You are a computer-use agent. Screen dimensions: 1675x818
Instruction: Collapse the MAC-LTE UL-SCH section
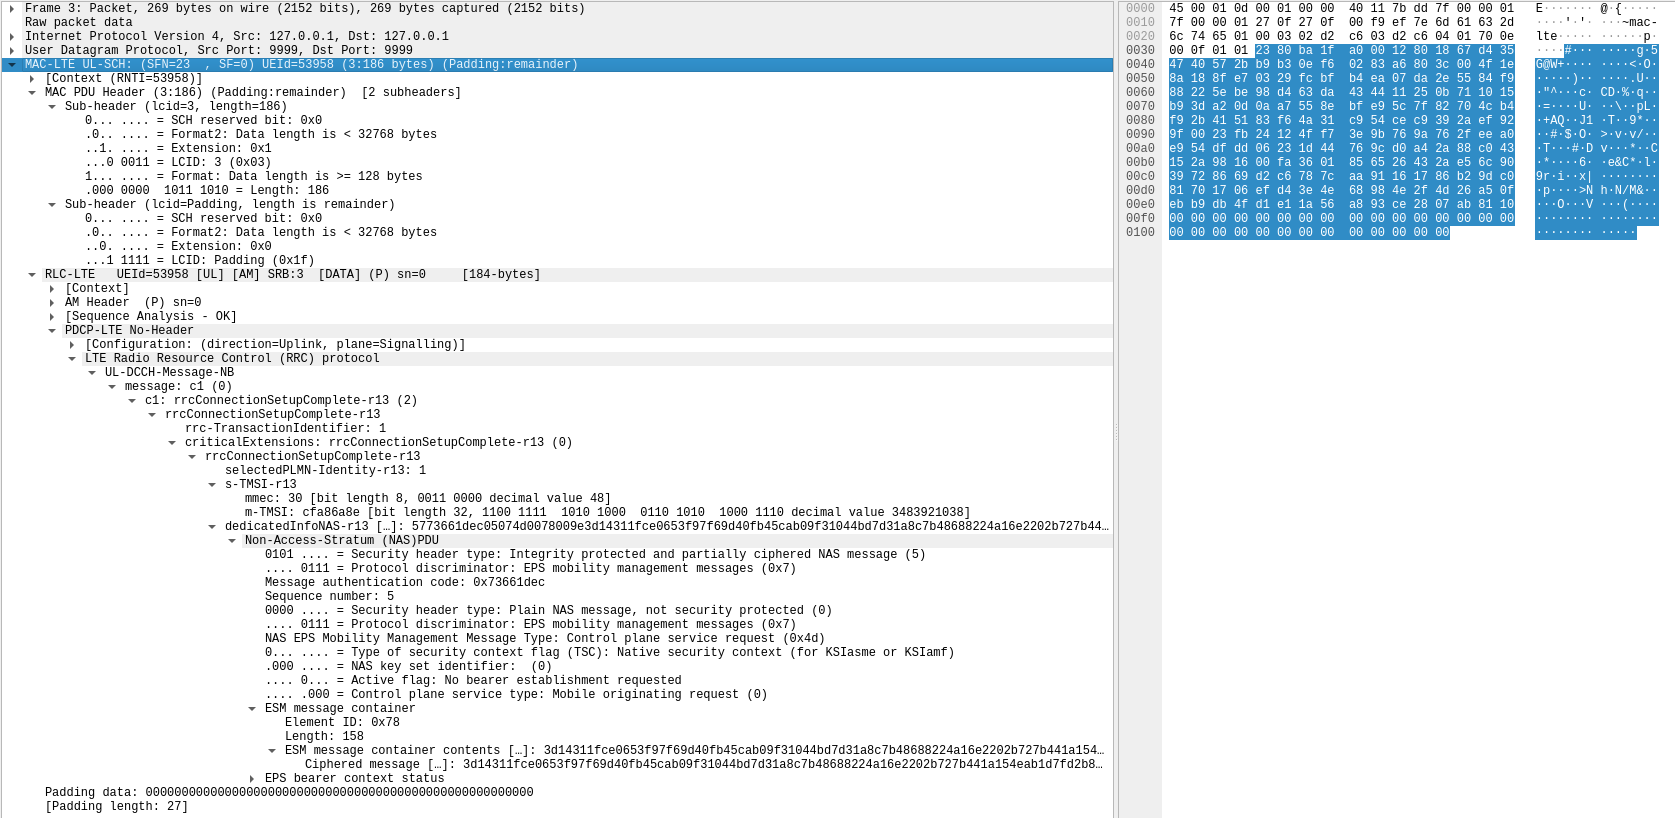pos(12,64)
